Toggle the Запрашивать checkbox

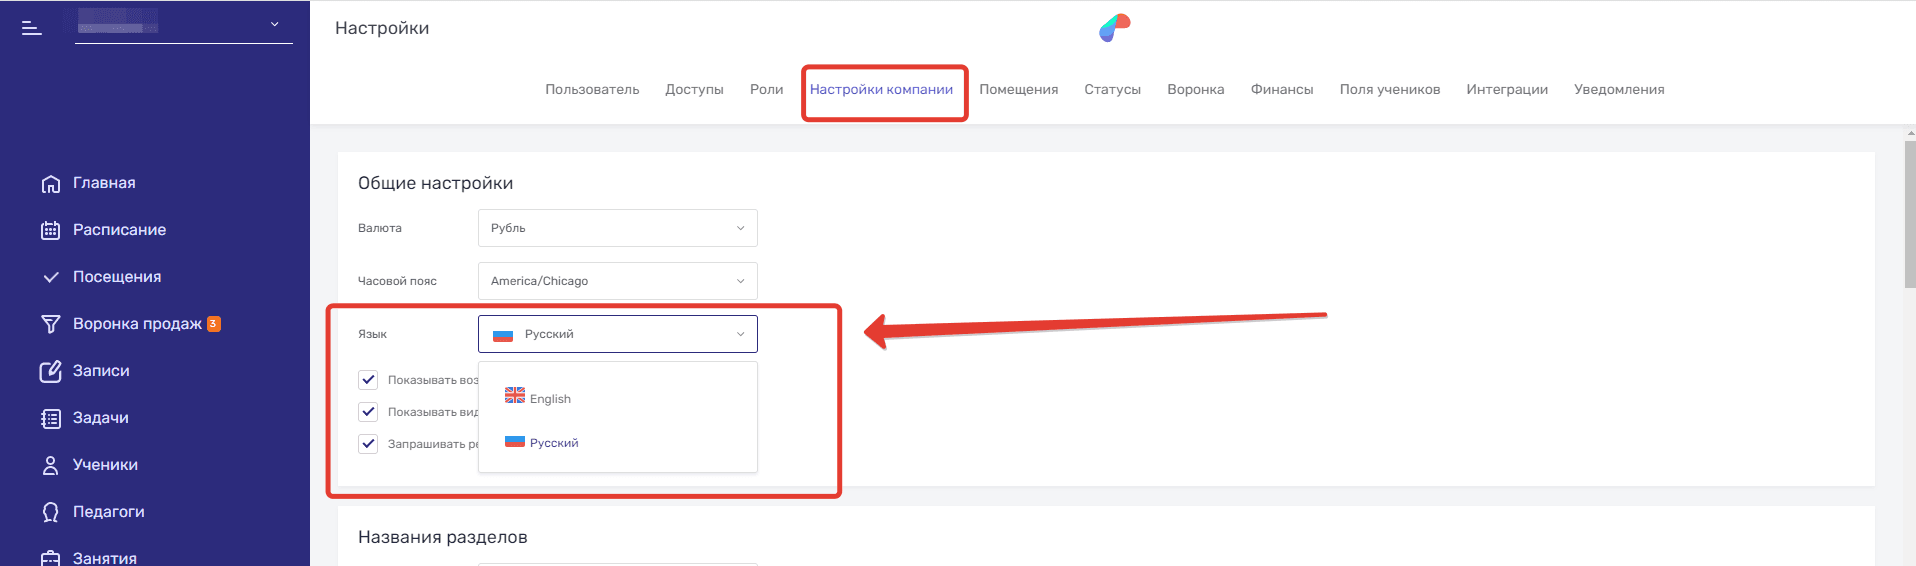(368, 444)
